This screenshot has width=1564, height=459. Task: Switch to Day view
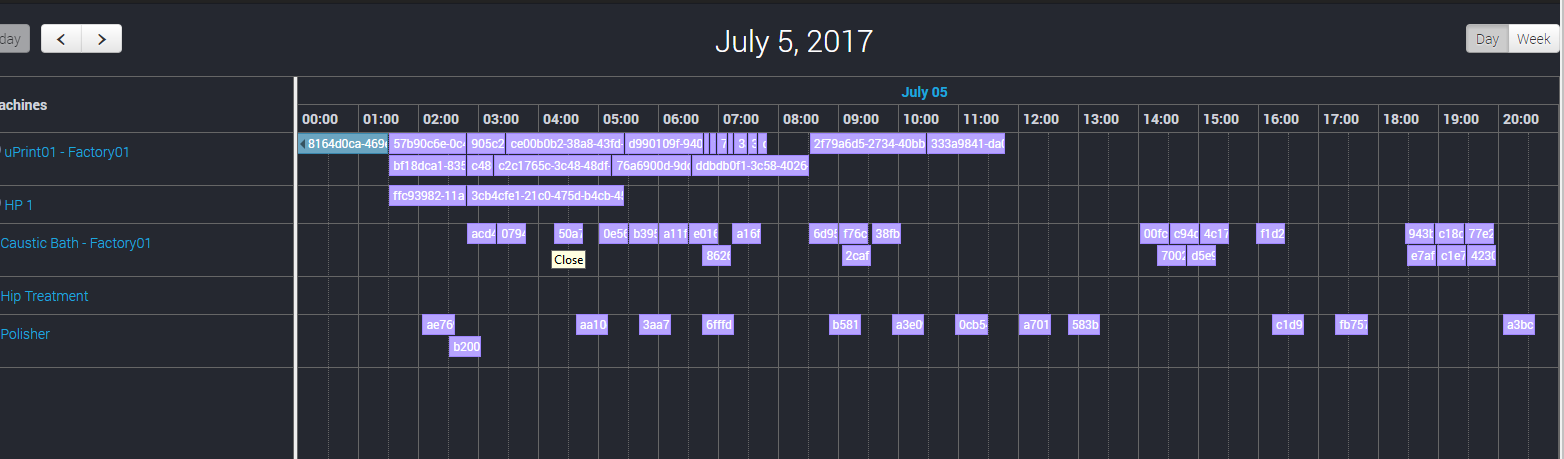pyautogui.click(x=1487, y=39)
